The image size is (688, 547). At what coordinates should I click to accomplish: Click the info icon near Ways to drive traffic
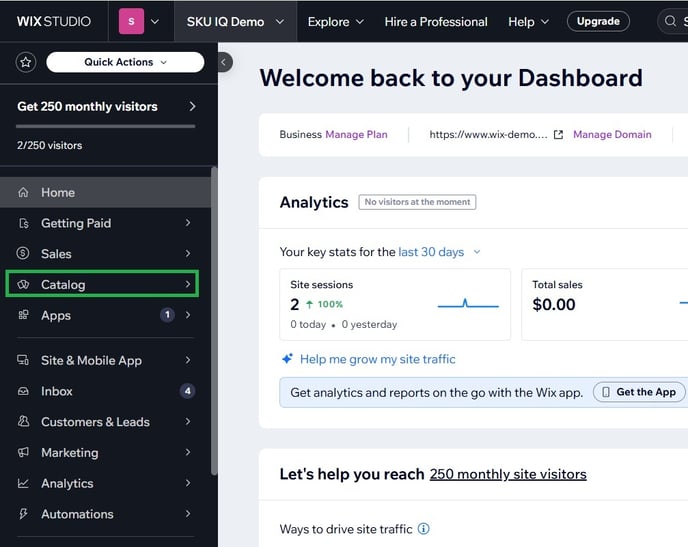tap(424, 529)
